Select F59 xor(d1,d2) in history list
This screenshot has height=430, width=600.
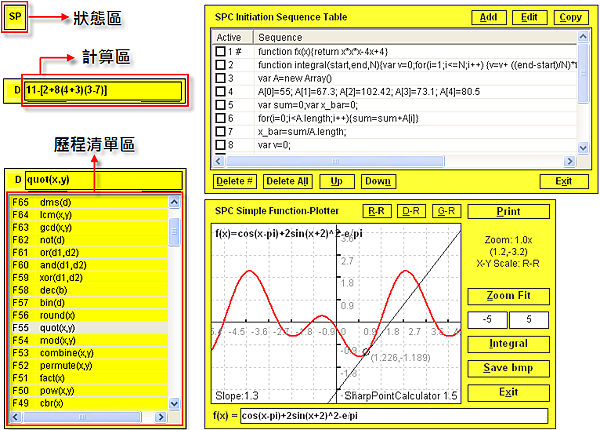(x=89, y=278)
